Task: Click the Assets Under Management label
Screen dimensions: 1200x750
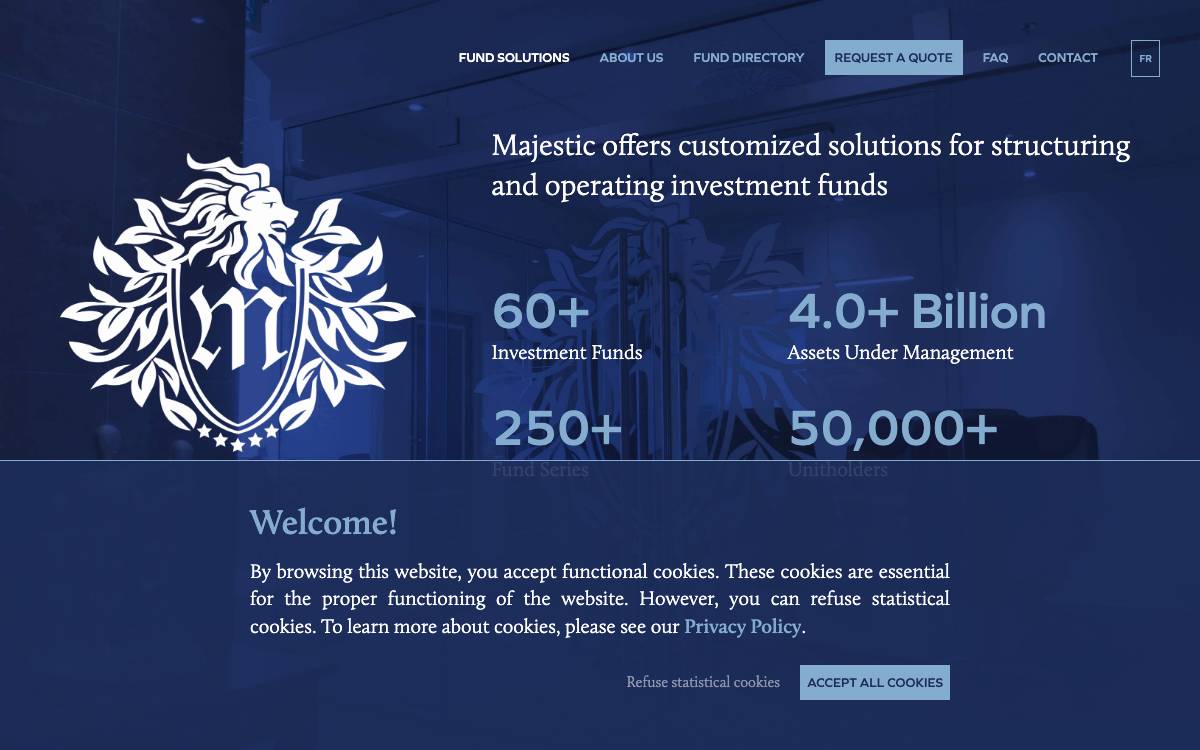Action: click(900, 353)
